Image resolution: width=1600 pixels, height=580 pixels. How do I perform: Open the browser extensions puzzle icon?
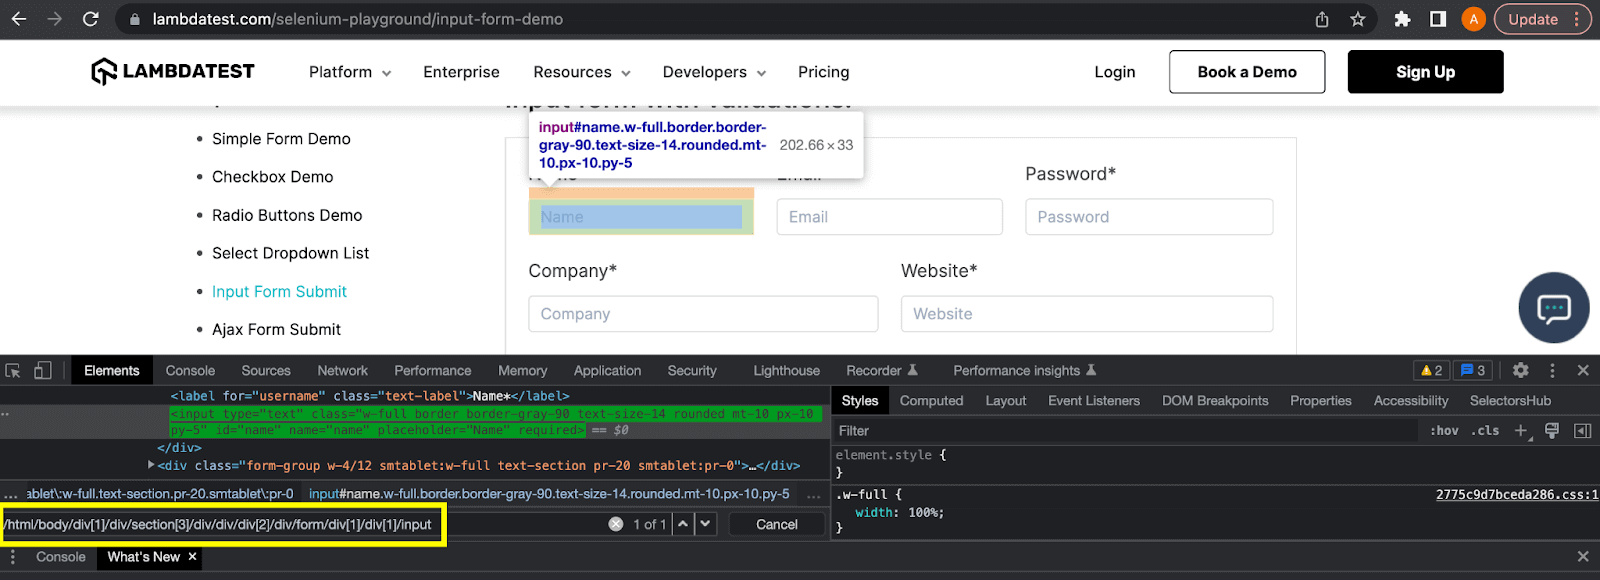(x=1402, y=19)
